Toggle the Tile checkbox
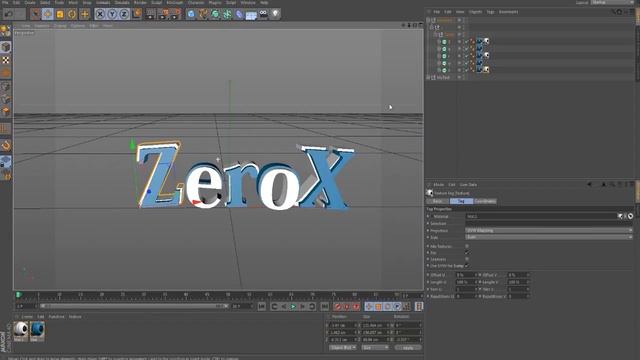Image resolution: width=640 pixels, height=360 pixels. click(x=467, y=253)
